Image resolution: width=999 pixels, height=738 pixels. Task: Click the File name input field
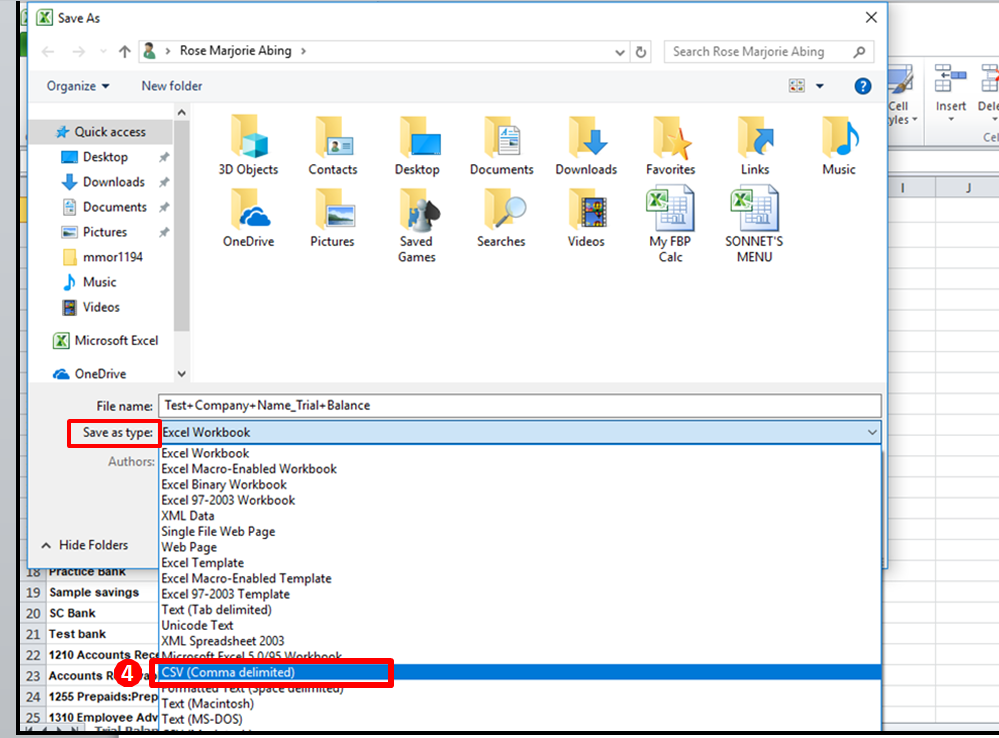[x=520, y=406]
